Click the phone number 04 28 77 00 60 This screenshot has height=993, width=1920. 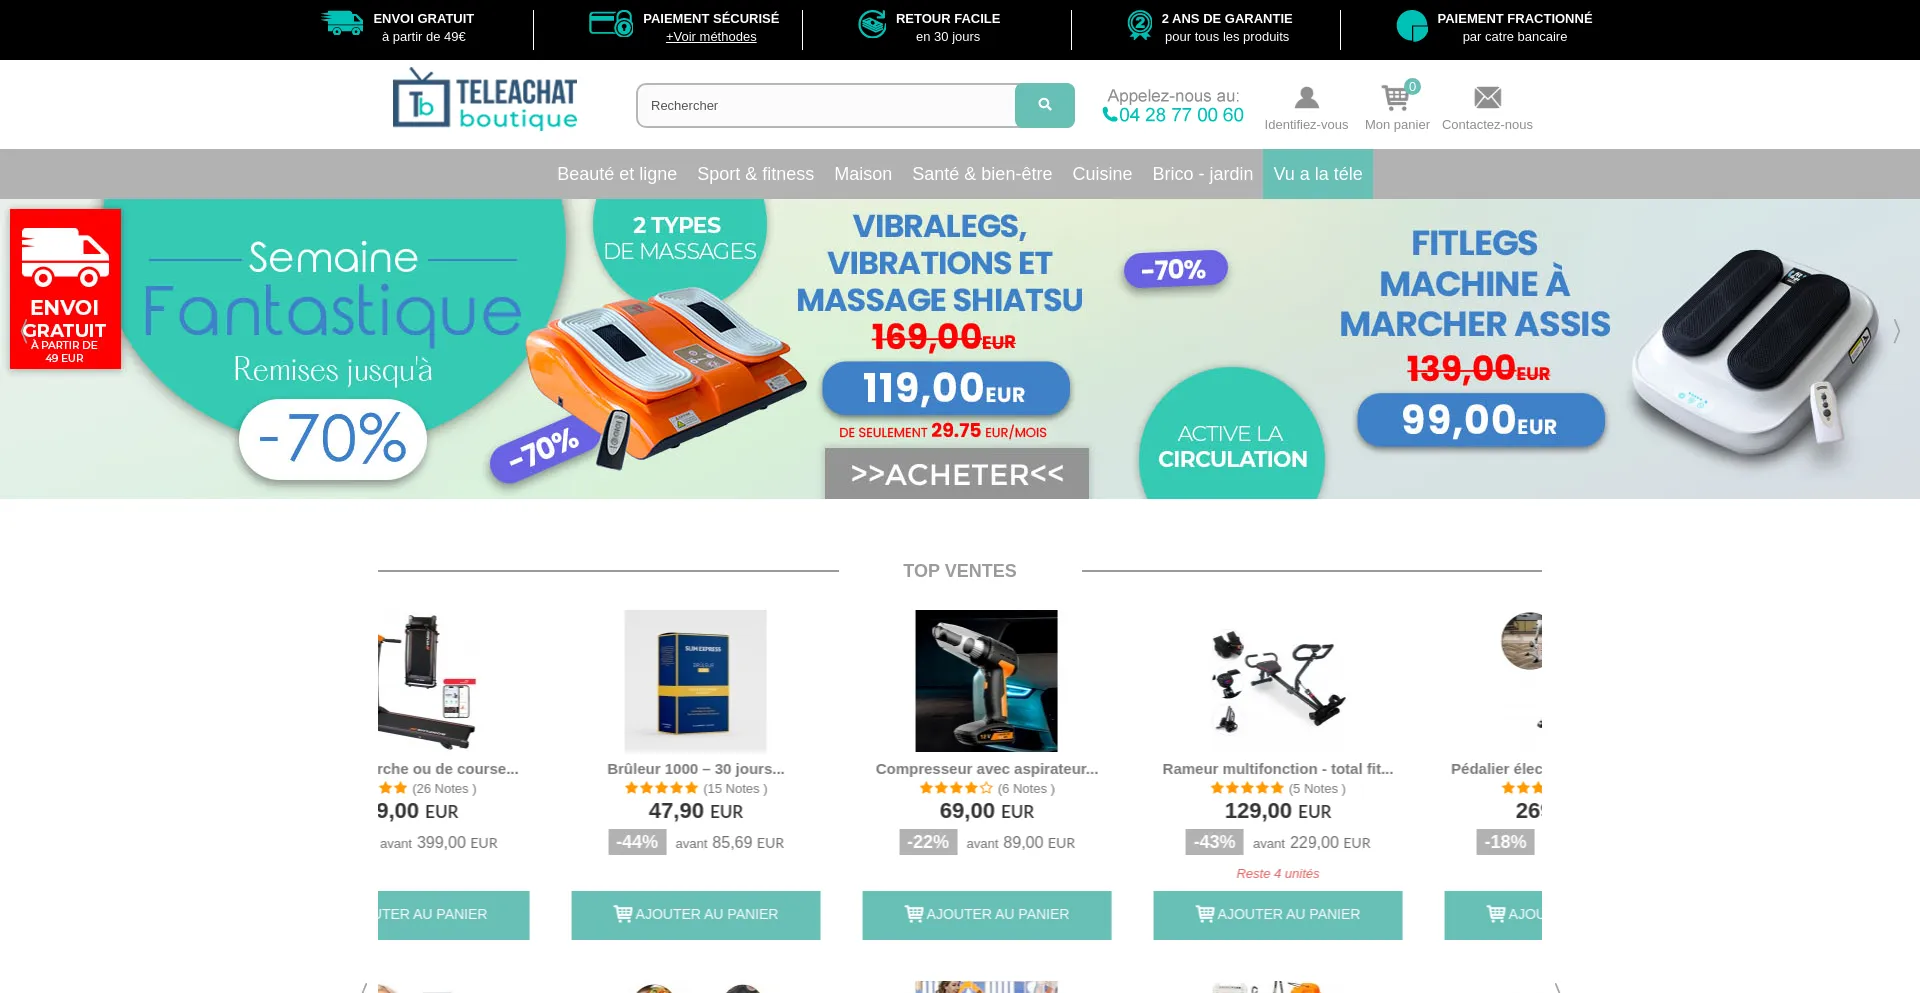(x=1181, y=115)
